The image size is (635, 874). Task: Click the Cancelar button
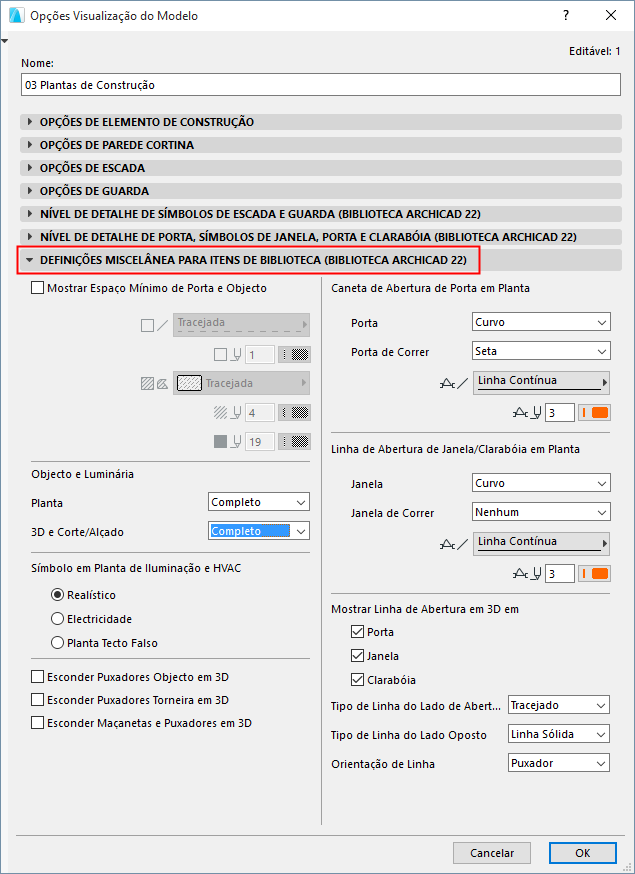[492, 853]
